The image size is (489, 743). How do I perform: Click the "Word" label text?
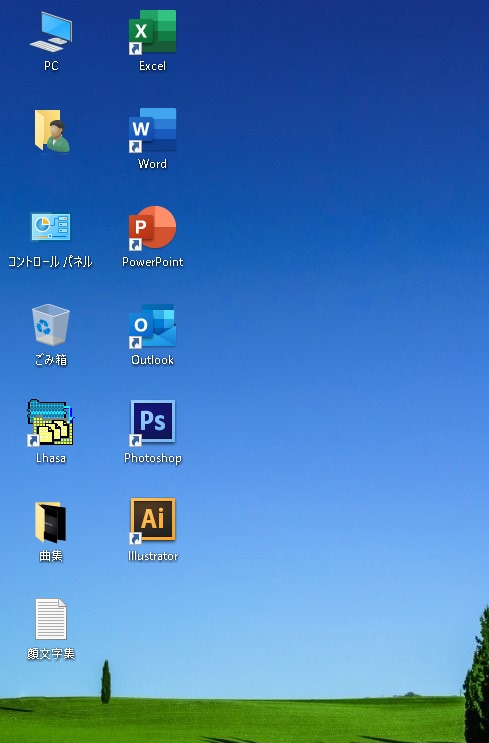[152, 164]
